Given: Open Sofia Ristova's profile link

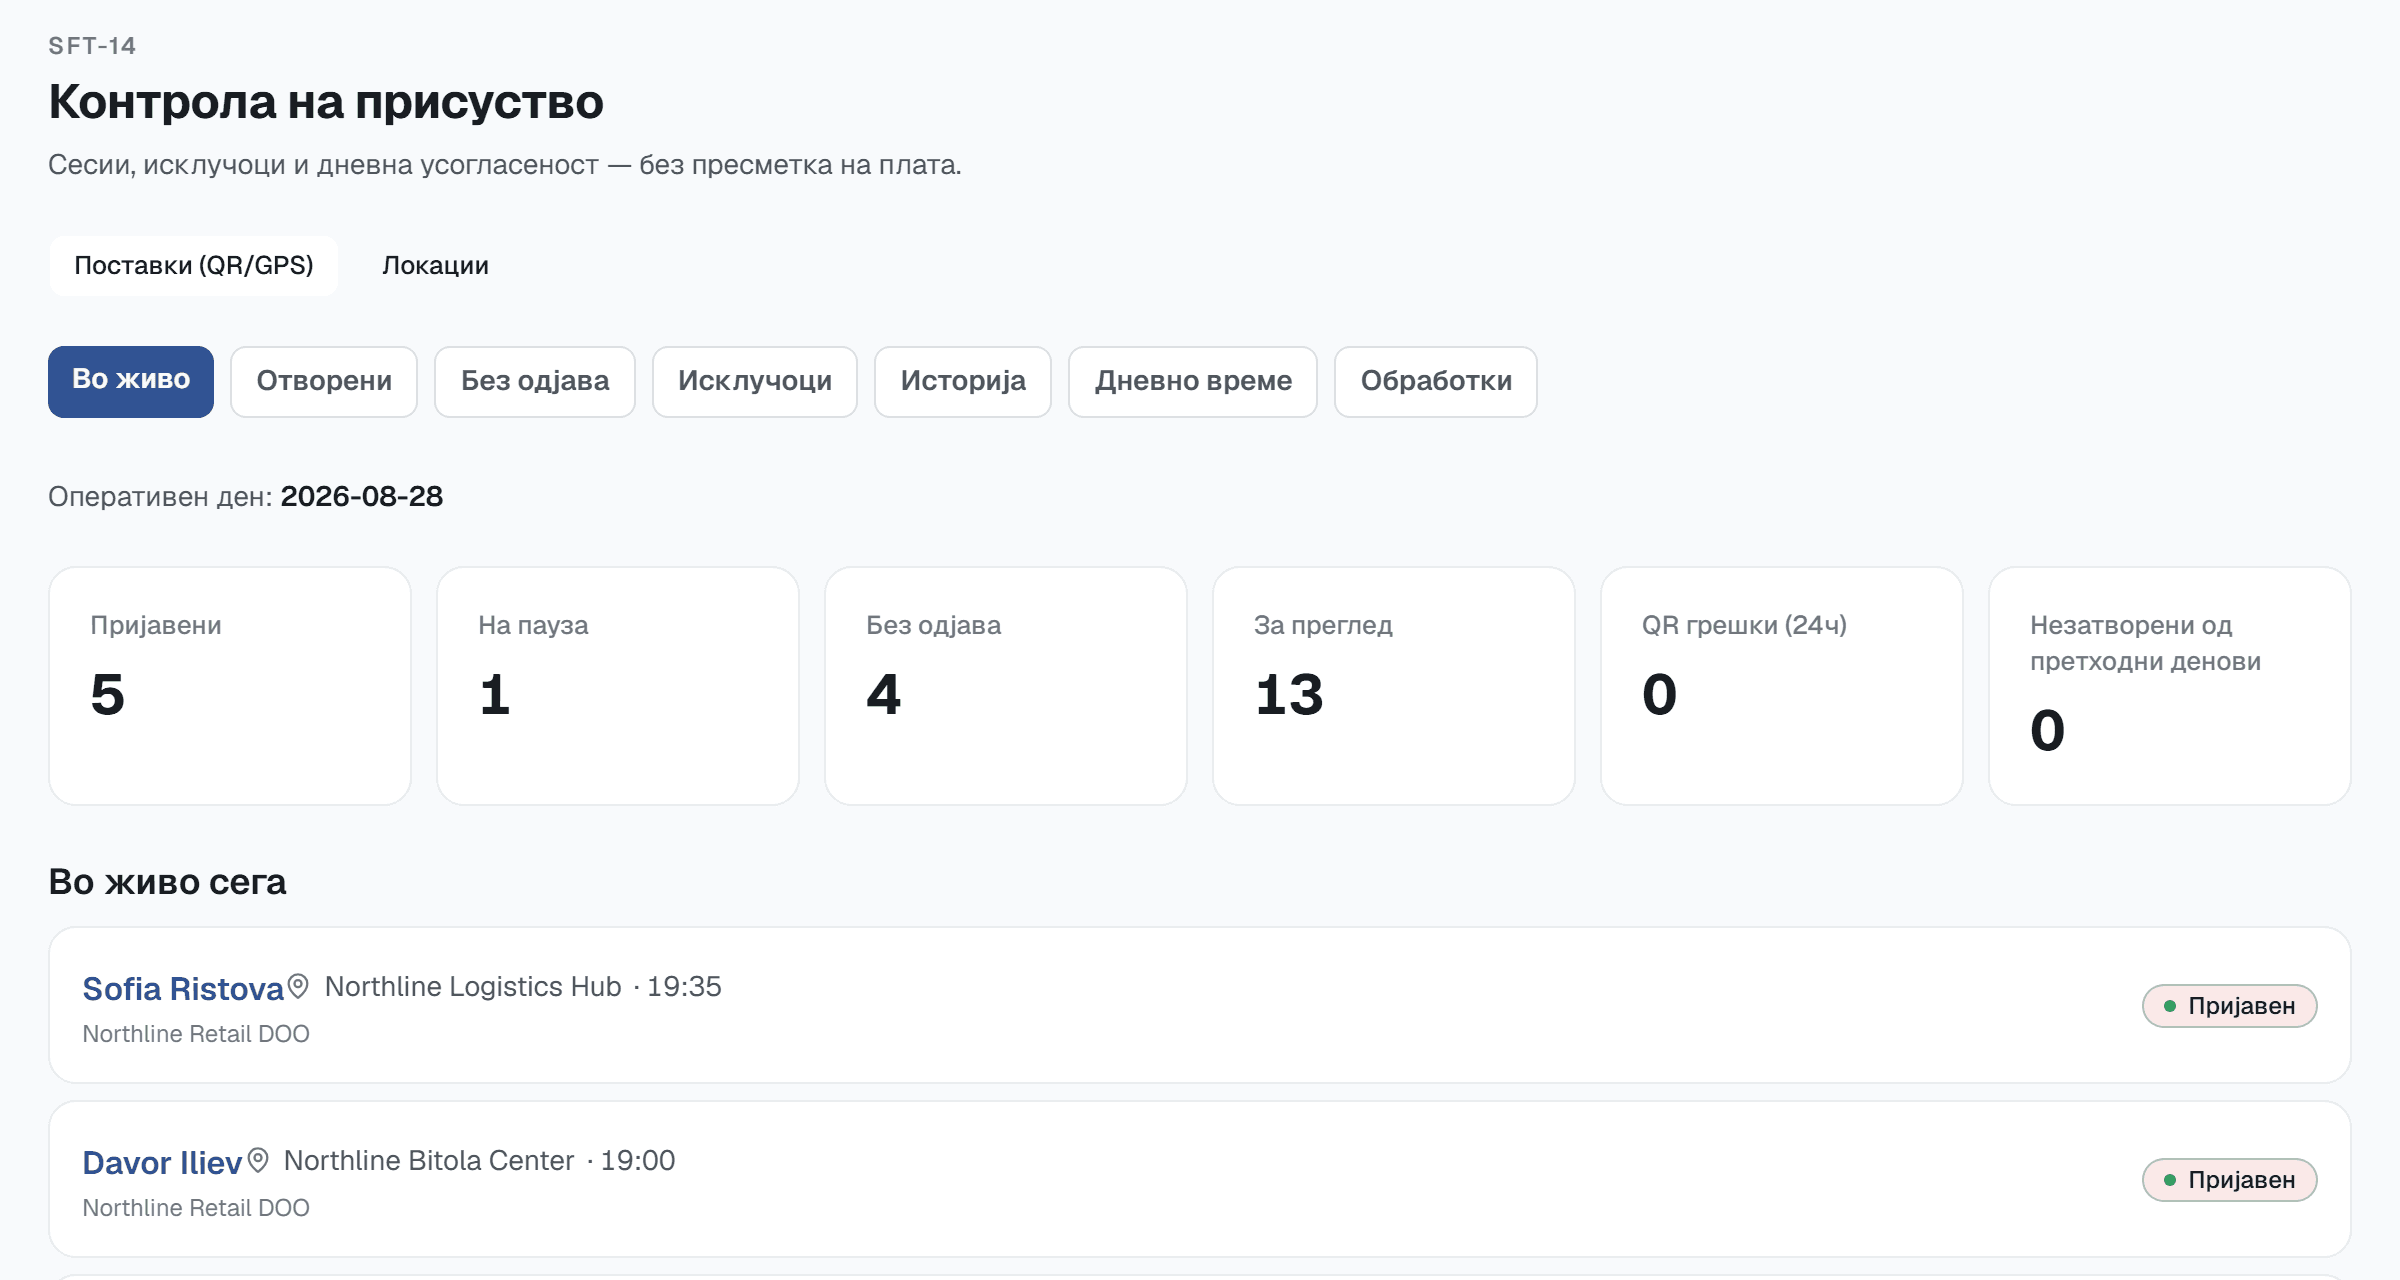Looking at the screenshot, I should pos(183,989).
